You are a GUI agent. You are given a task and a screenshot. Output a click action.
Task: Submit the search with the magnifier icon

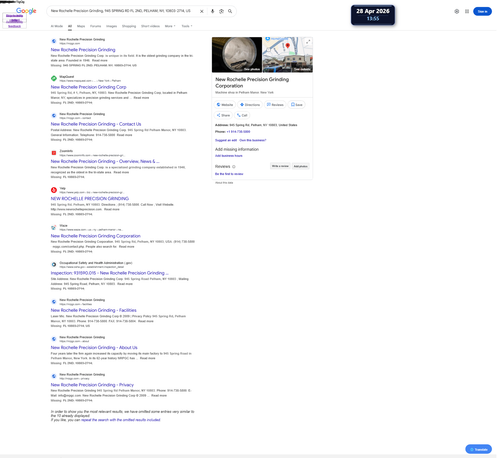(x=230, y=11)
